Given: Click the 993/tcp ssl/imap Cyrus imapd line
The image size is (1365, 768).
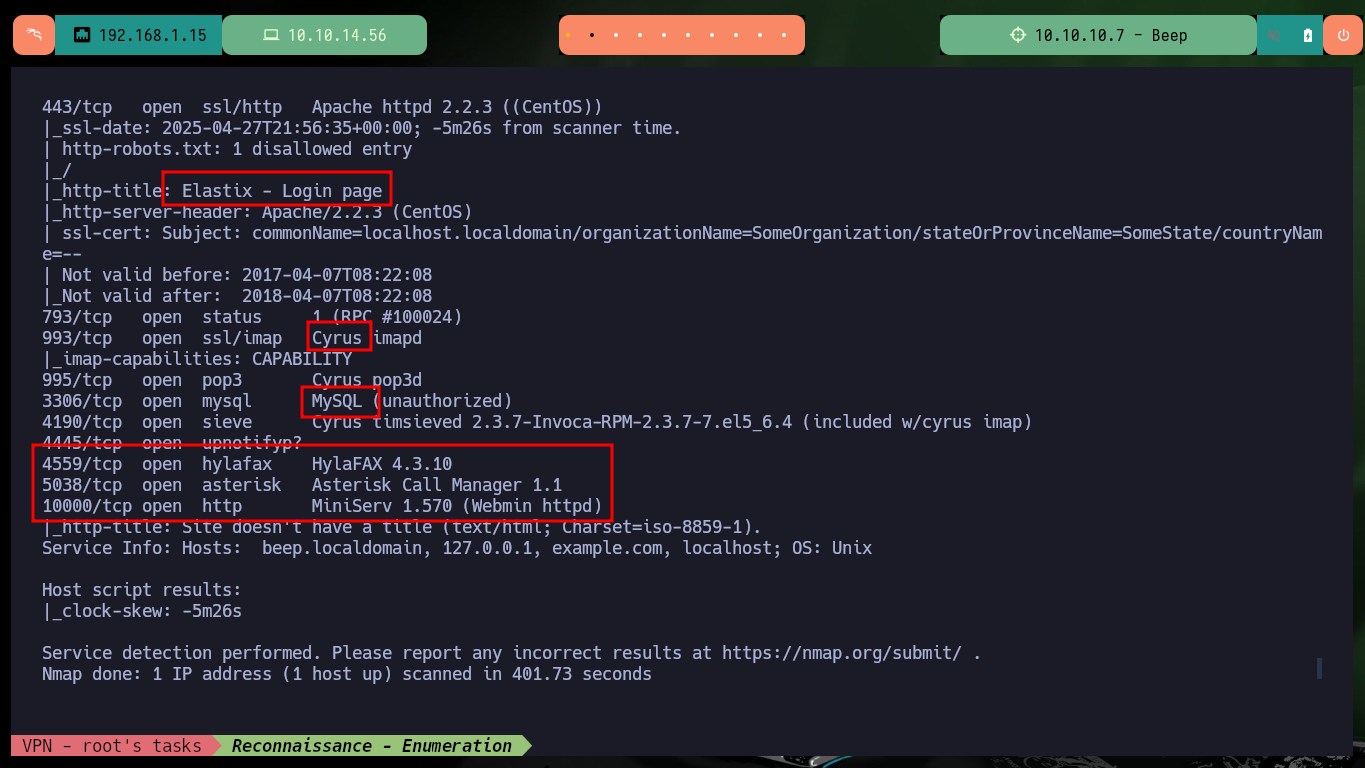Looking at the screenshot, I should pos(232,338).
